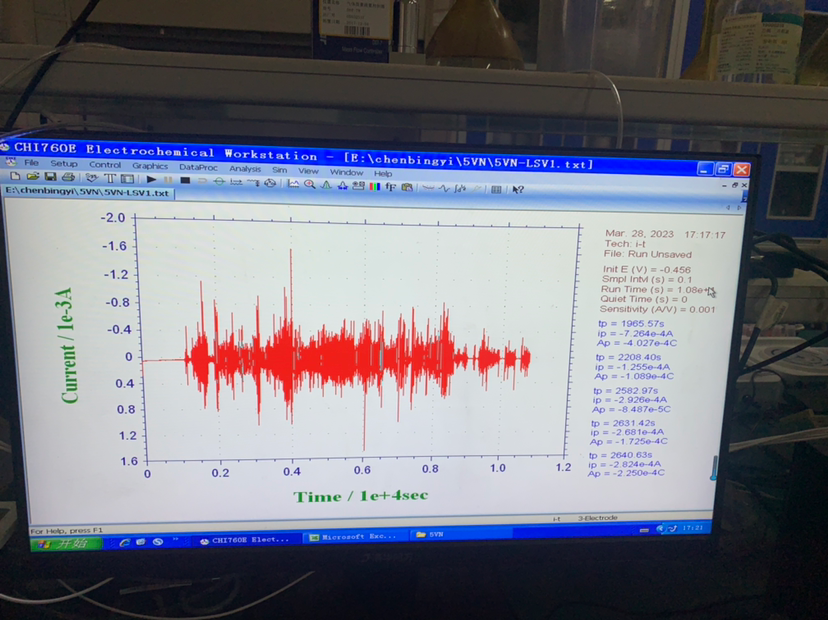Click the File: Run Unsaved text
The image size is (828, 620).
(648, 254)
